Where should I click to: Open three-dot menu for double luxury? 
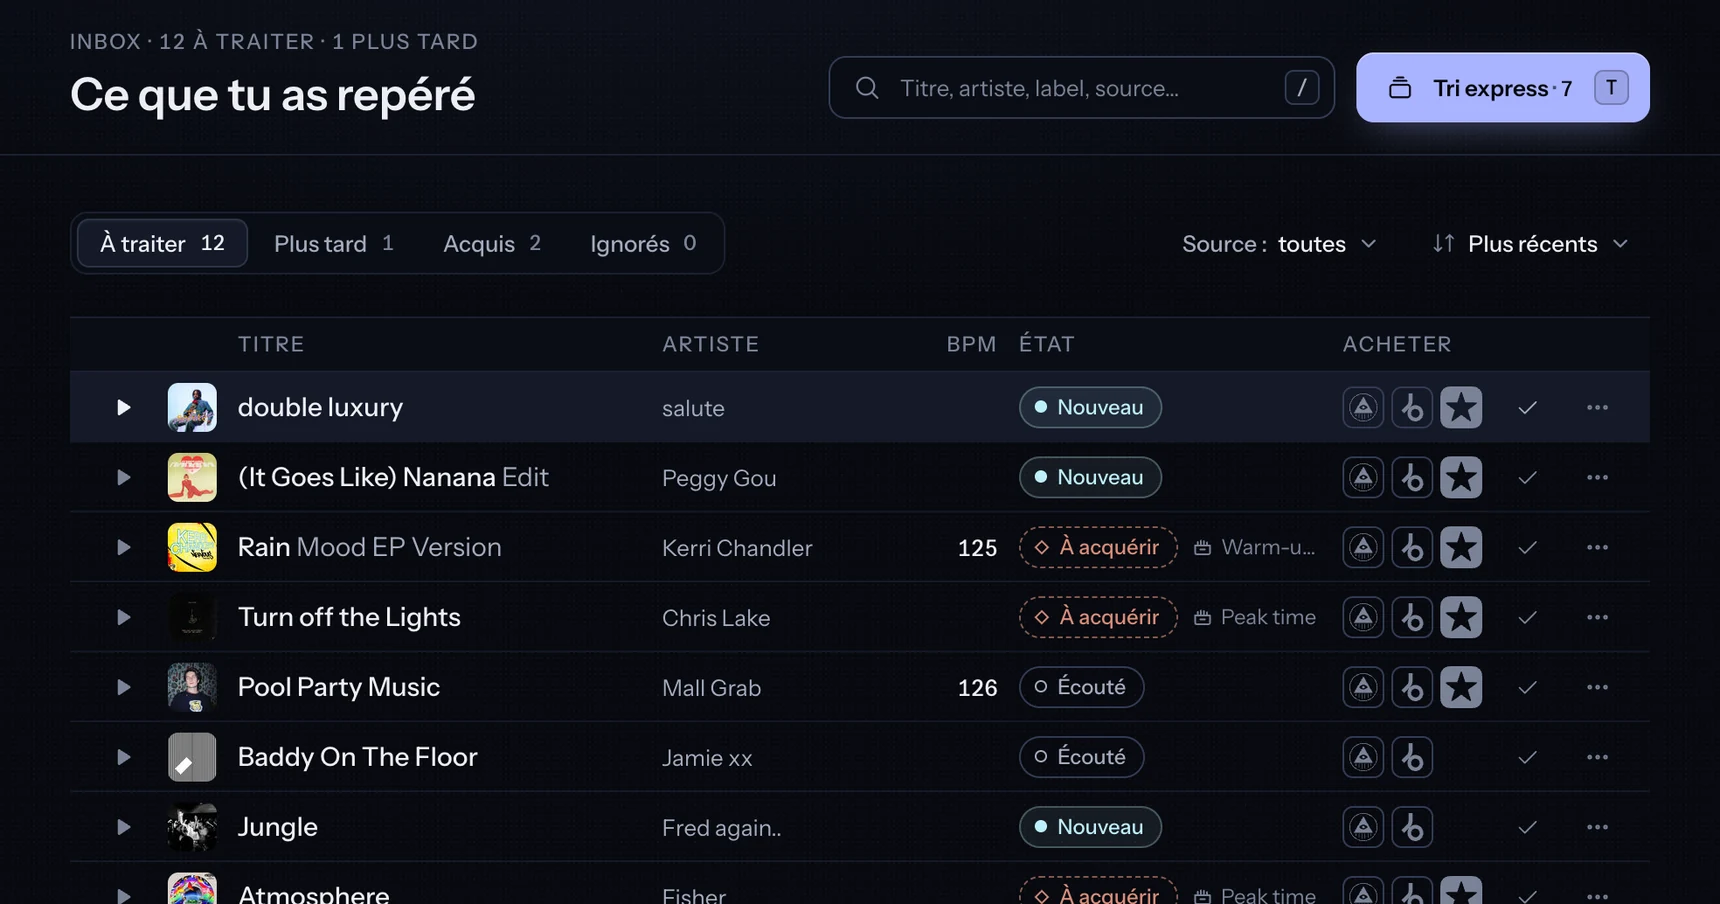1597,407
